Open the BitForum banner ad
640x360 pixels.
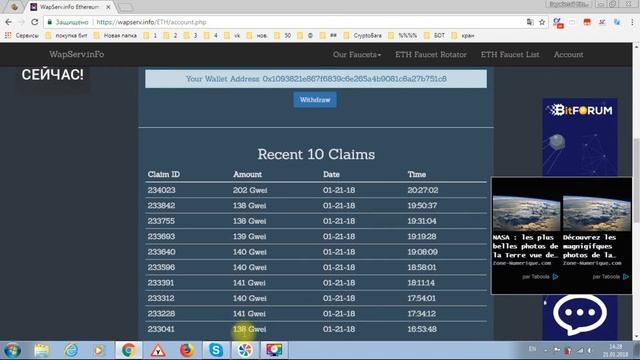[x=580, y=137]
